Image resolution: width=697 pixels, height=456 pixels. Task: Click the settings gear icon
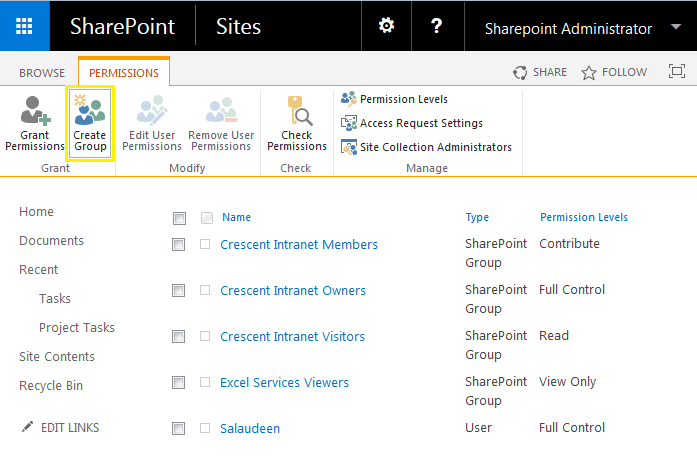[x=386, y=26]
